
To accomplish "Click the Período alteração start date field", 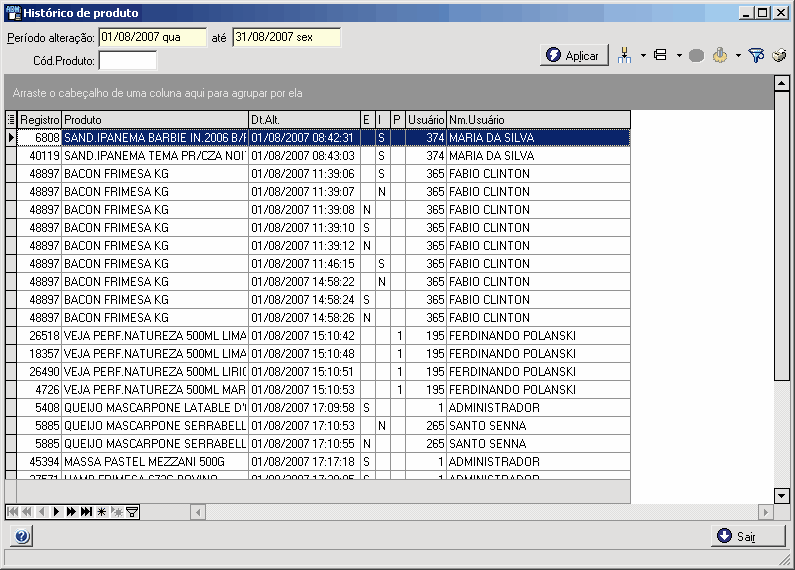I will tap(153, 37).
